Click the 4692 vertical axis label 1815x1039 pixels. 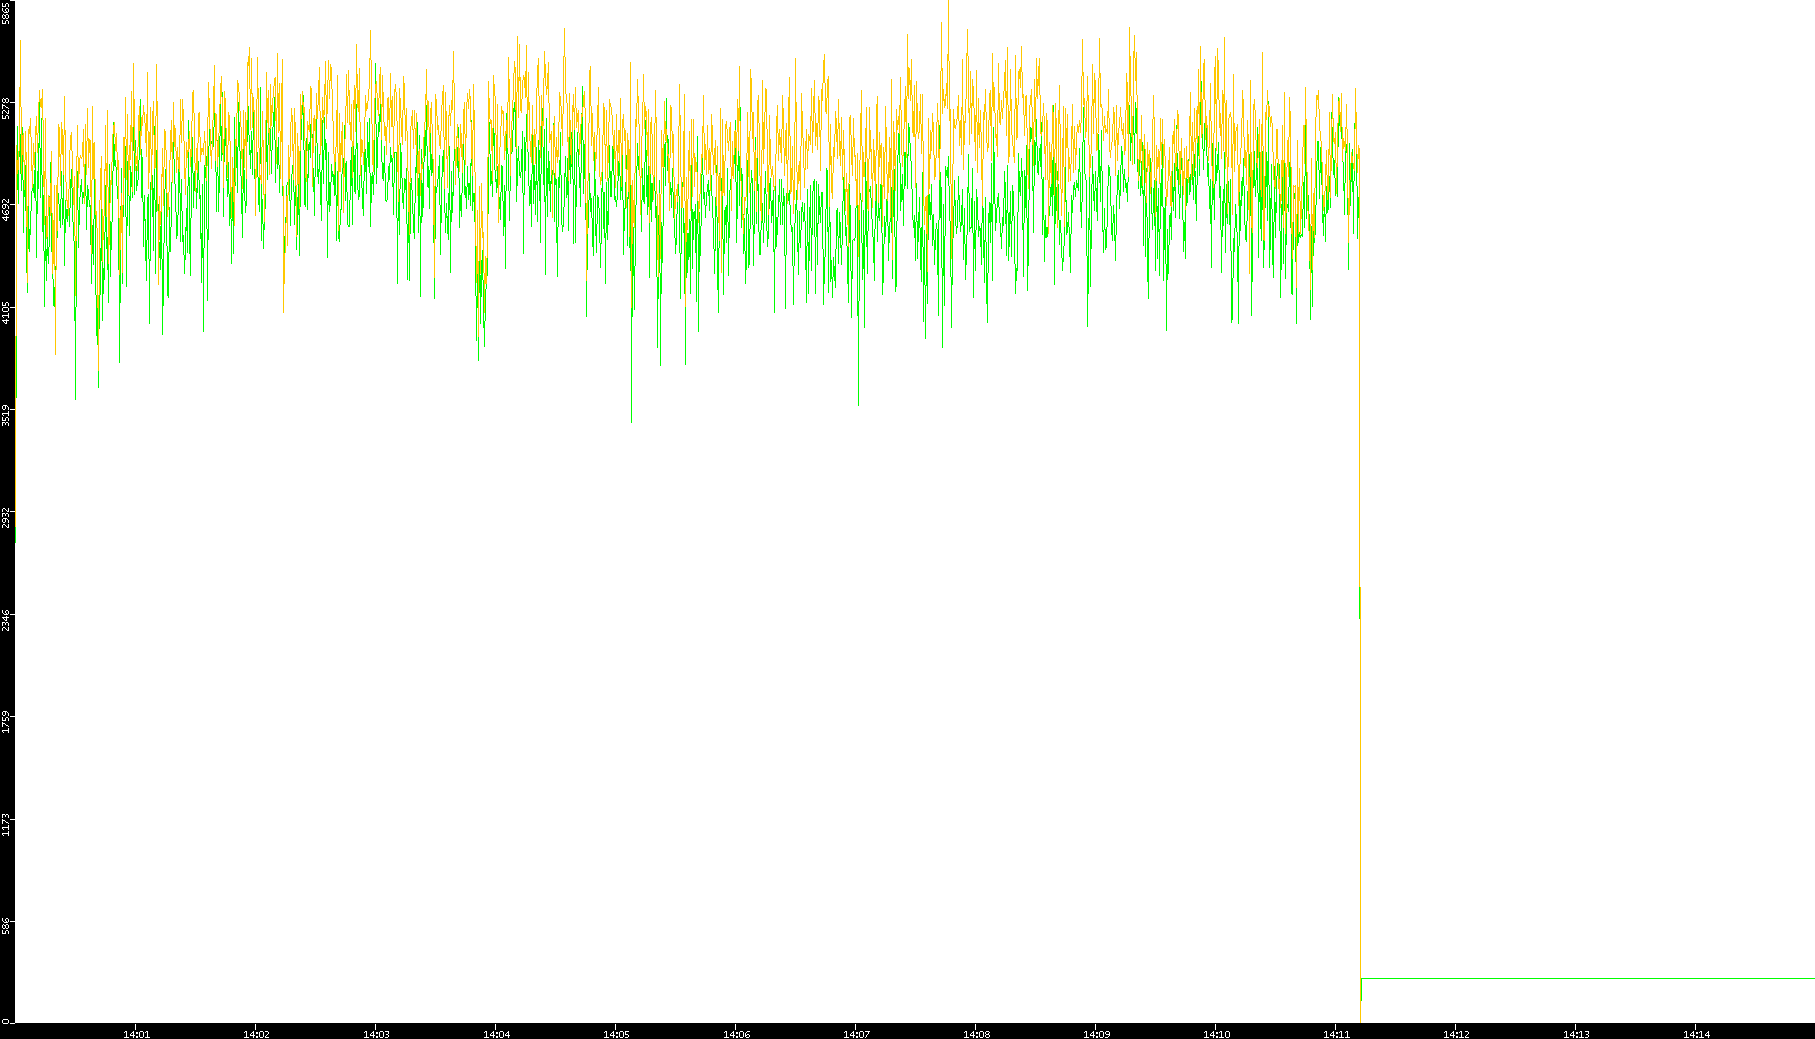click(x=6, y=210)
